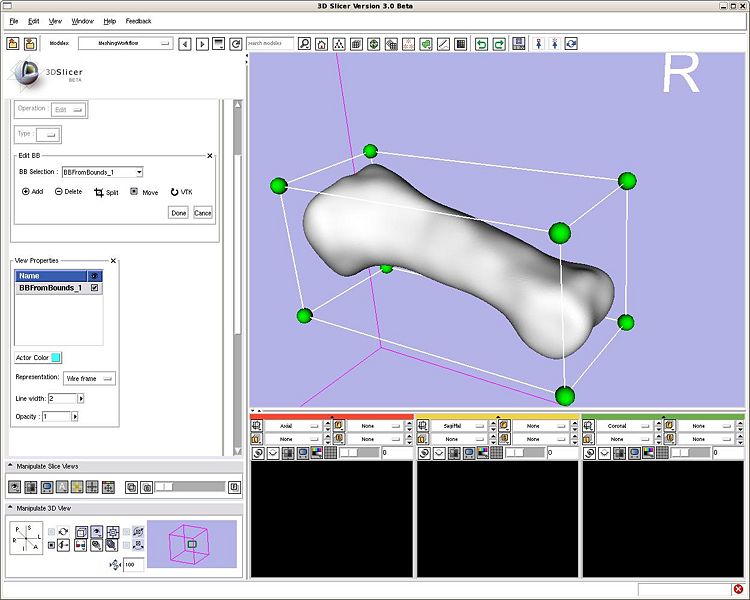This screenshot has height=600, width=750.
Task: Open the BB Selection dropdown
Action: (x=102, y=172)
